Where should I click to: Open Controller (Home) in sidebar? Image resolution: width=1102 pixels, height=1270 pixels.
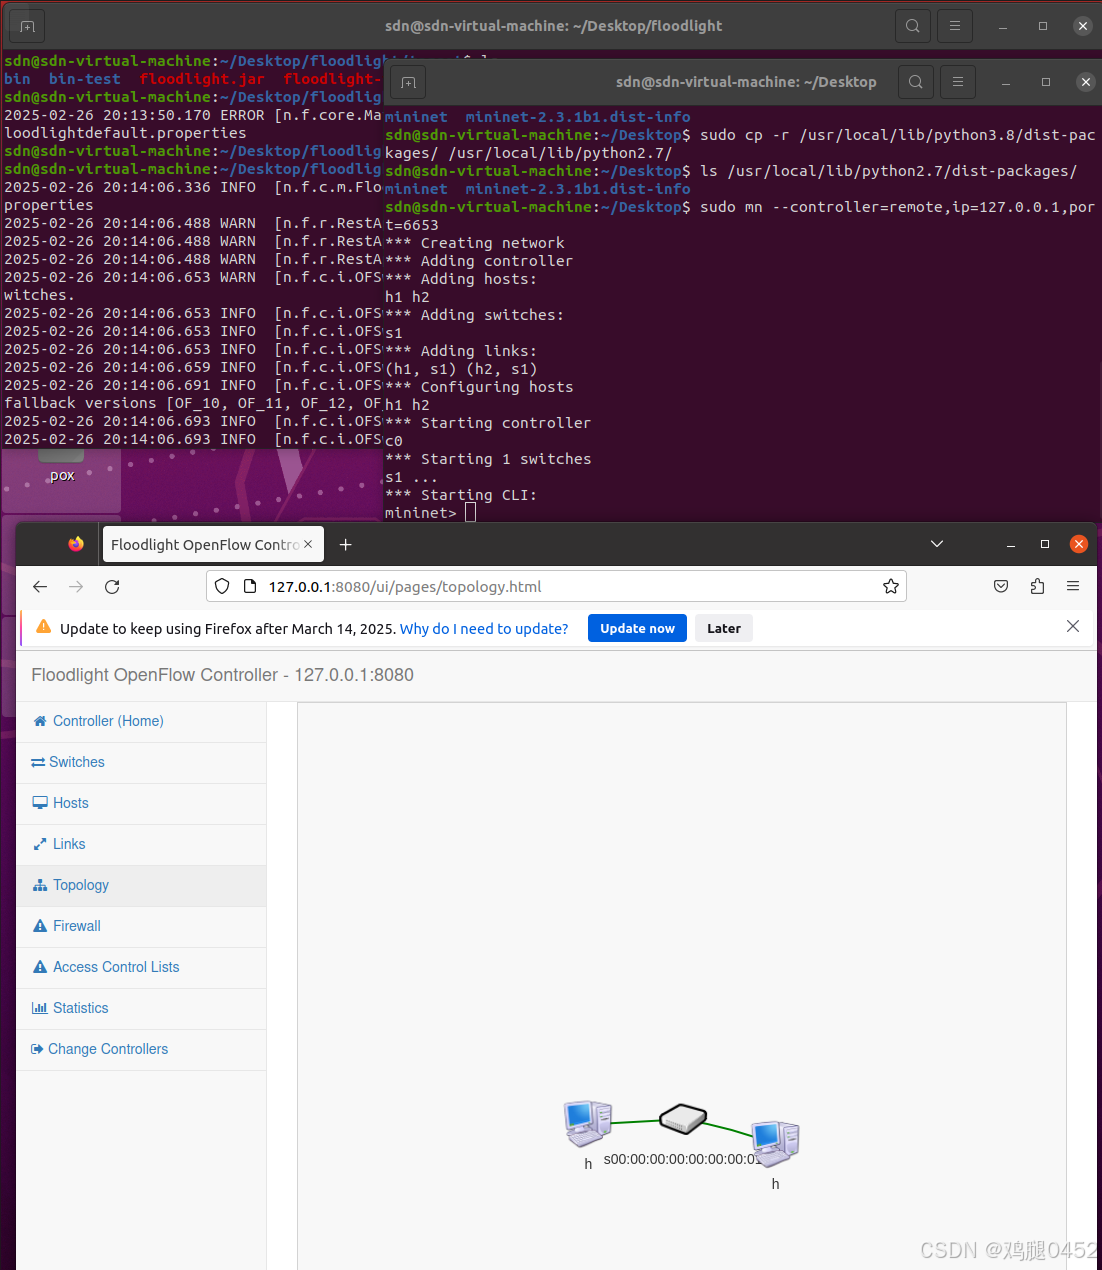pyautogui.click(x=141, y=721)
